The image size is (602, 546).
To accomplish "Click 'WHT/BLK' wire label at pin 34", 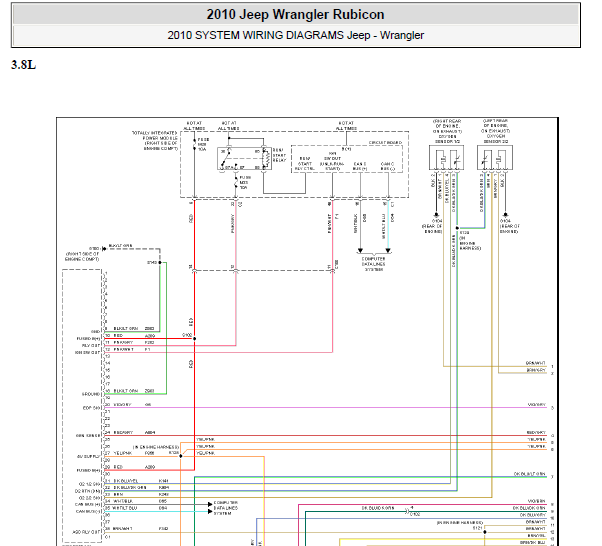I will point(123,501).
